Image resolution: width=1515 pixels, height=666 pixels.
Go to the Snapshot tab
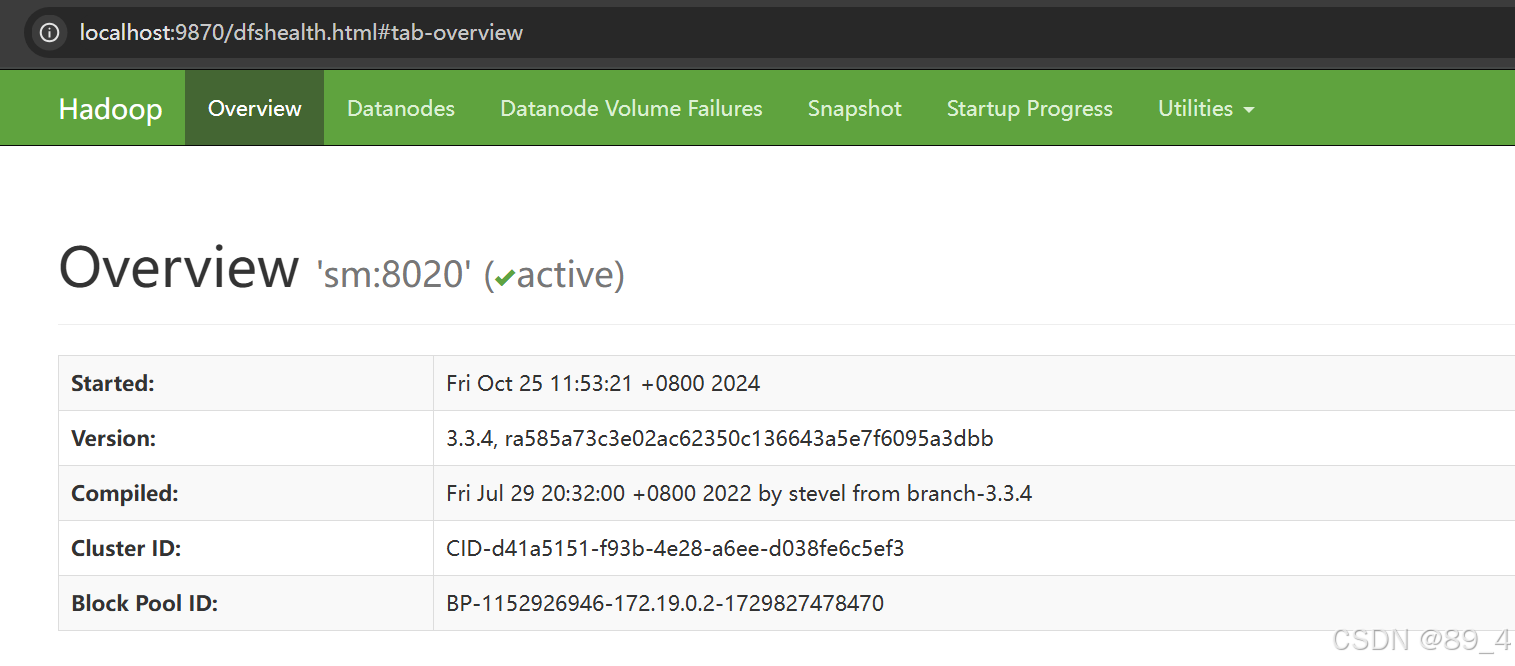click(855, 108)
